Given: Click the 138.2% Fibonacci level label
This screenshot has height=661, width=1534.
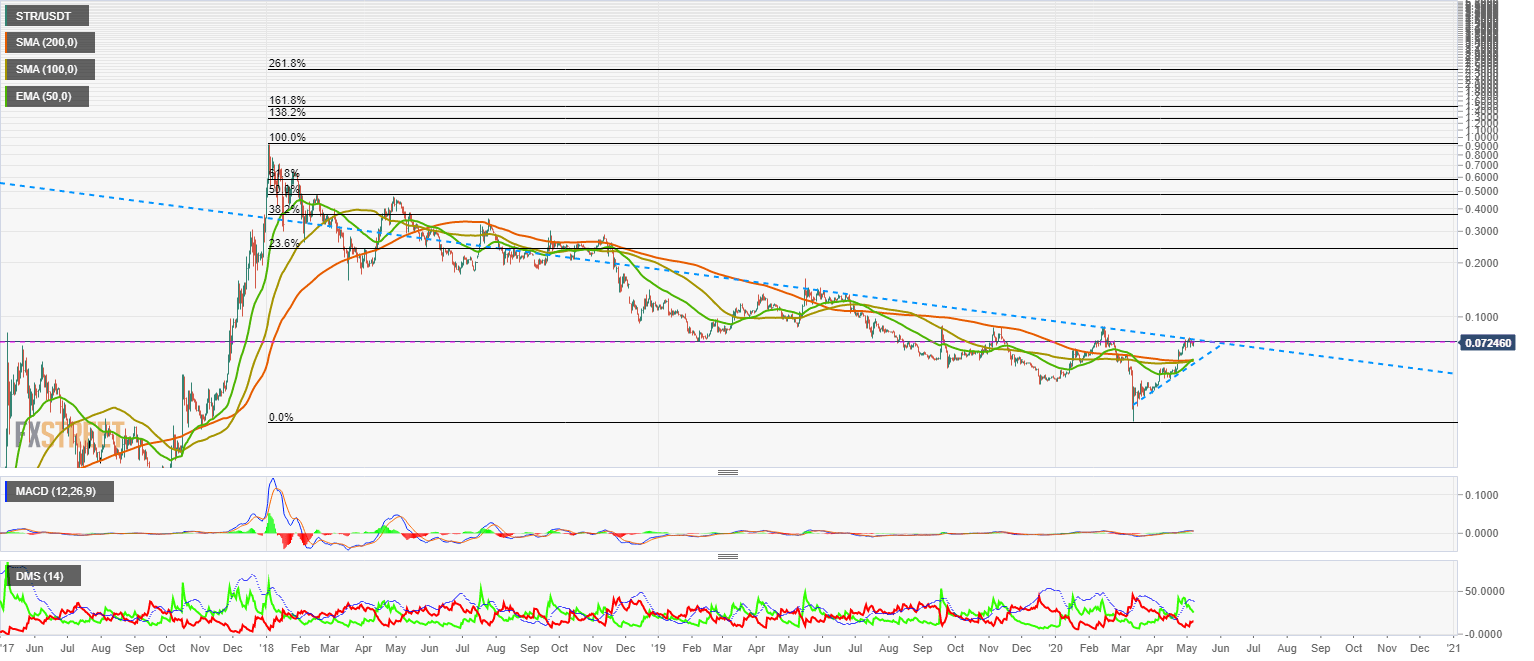Looking at the screenshot, I should tap(287, 114).
